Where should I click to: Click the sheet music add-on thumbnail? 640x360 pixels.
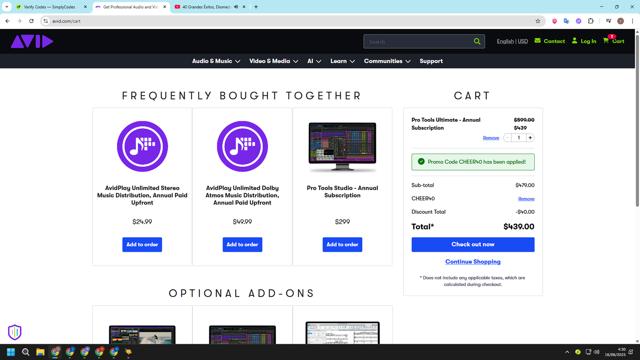tap(342, 333)
